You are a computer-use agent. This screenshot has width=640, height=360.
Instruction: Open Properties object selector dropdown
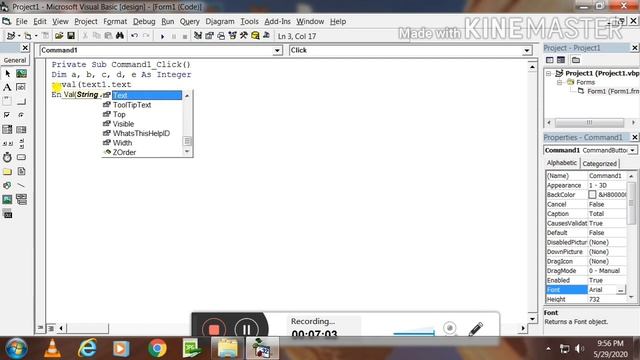(632, 150)
